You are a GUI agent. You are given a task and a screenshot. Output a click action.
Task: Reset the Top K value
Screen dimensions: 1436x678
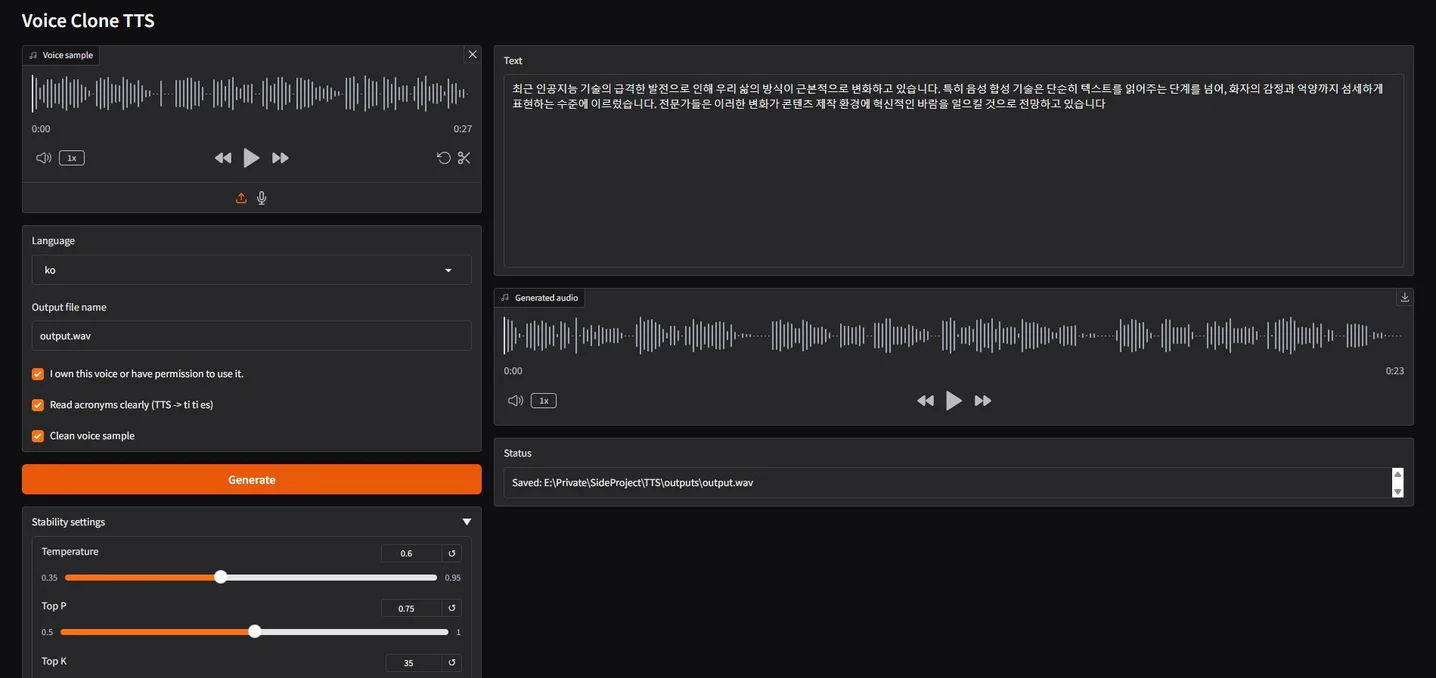tap(452, 663)
